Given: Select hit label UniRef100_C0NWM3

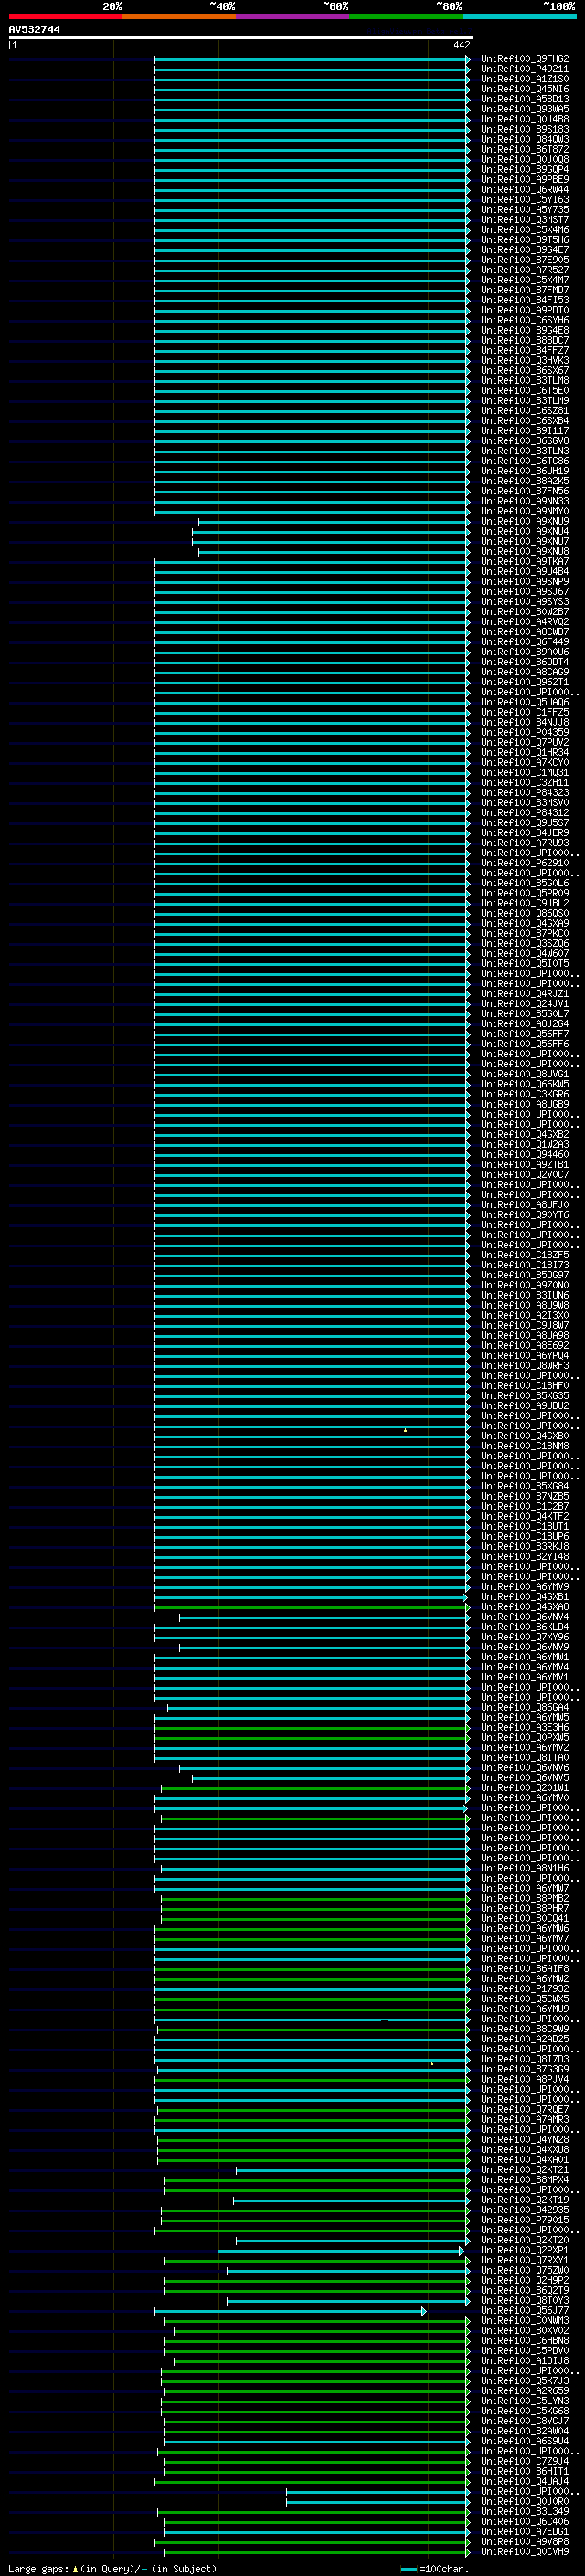Looking at the screenshot, I should pyautogui.click(x=524, y=2321).
